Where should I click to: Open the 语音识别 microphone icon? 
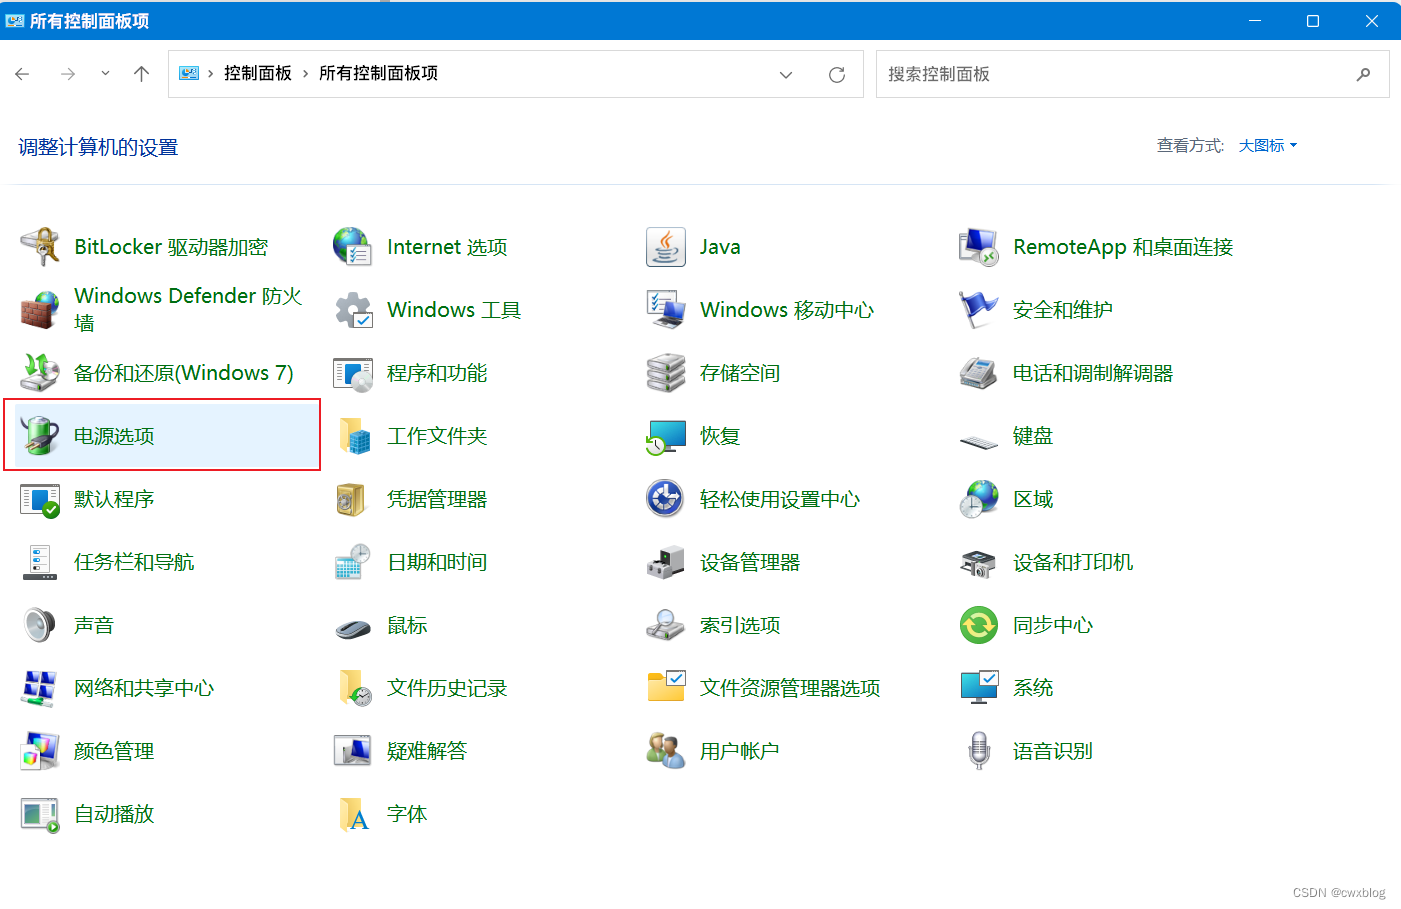coord(979,751)
